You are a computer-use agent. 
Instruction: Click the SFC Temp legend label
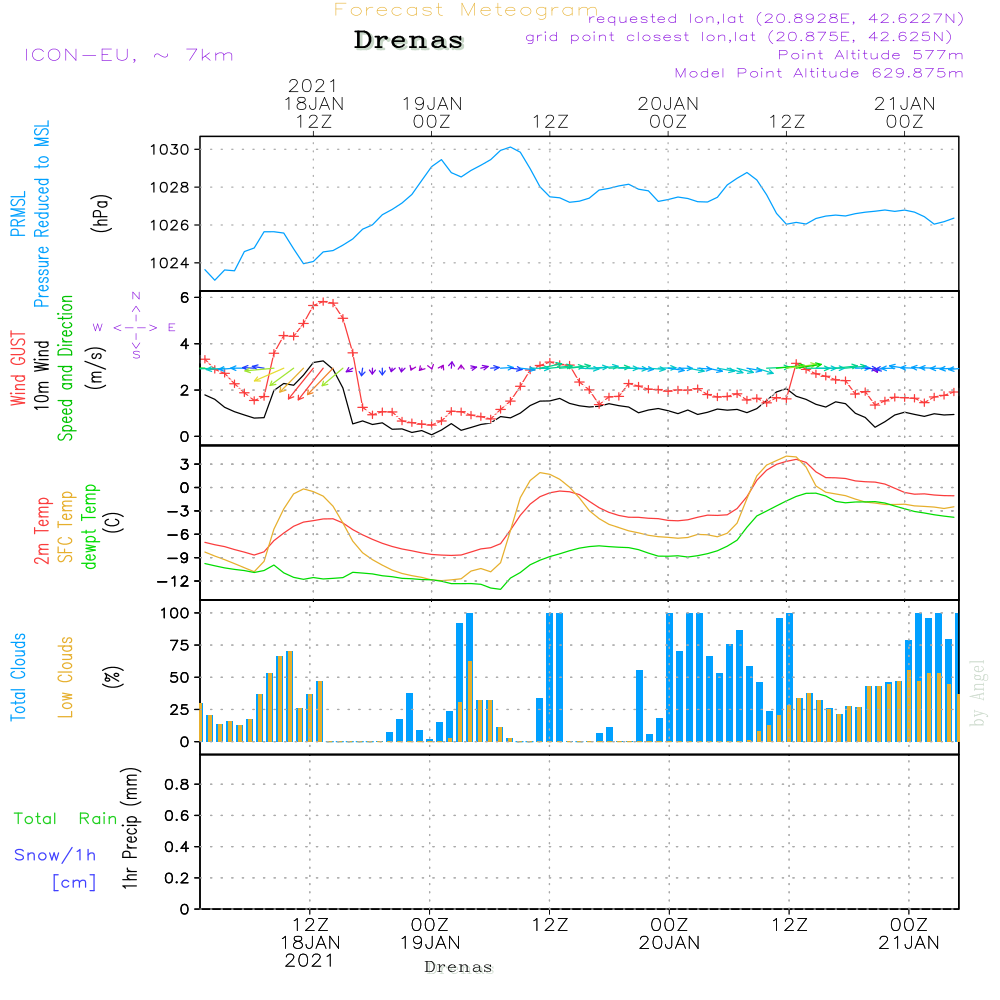(x=66, y=527)
